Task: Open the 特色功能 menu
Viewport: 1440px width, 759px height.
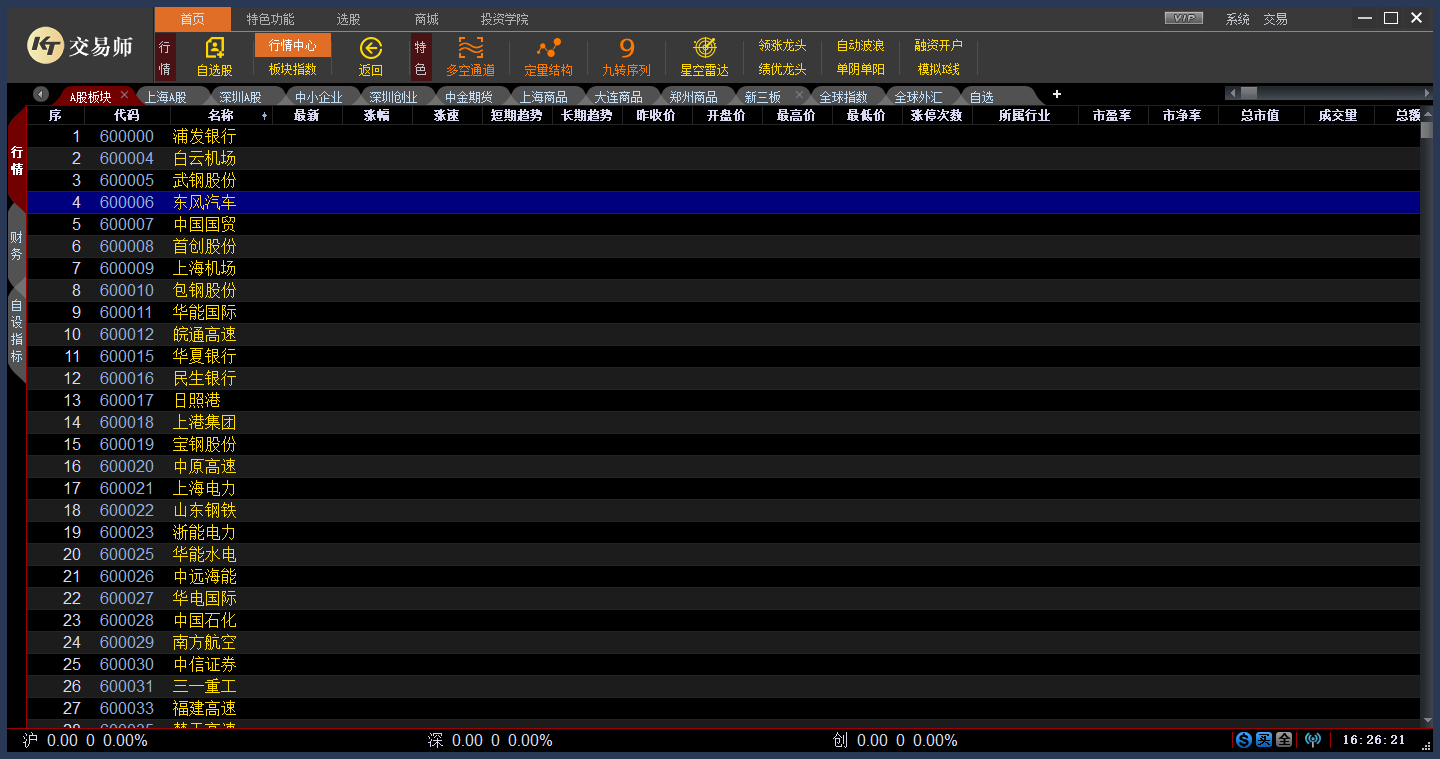Action: point(271,19)
